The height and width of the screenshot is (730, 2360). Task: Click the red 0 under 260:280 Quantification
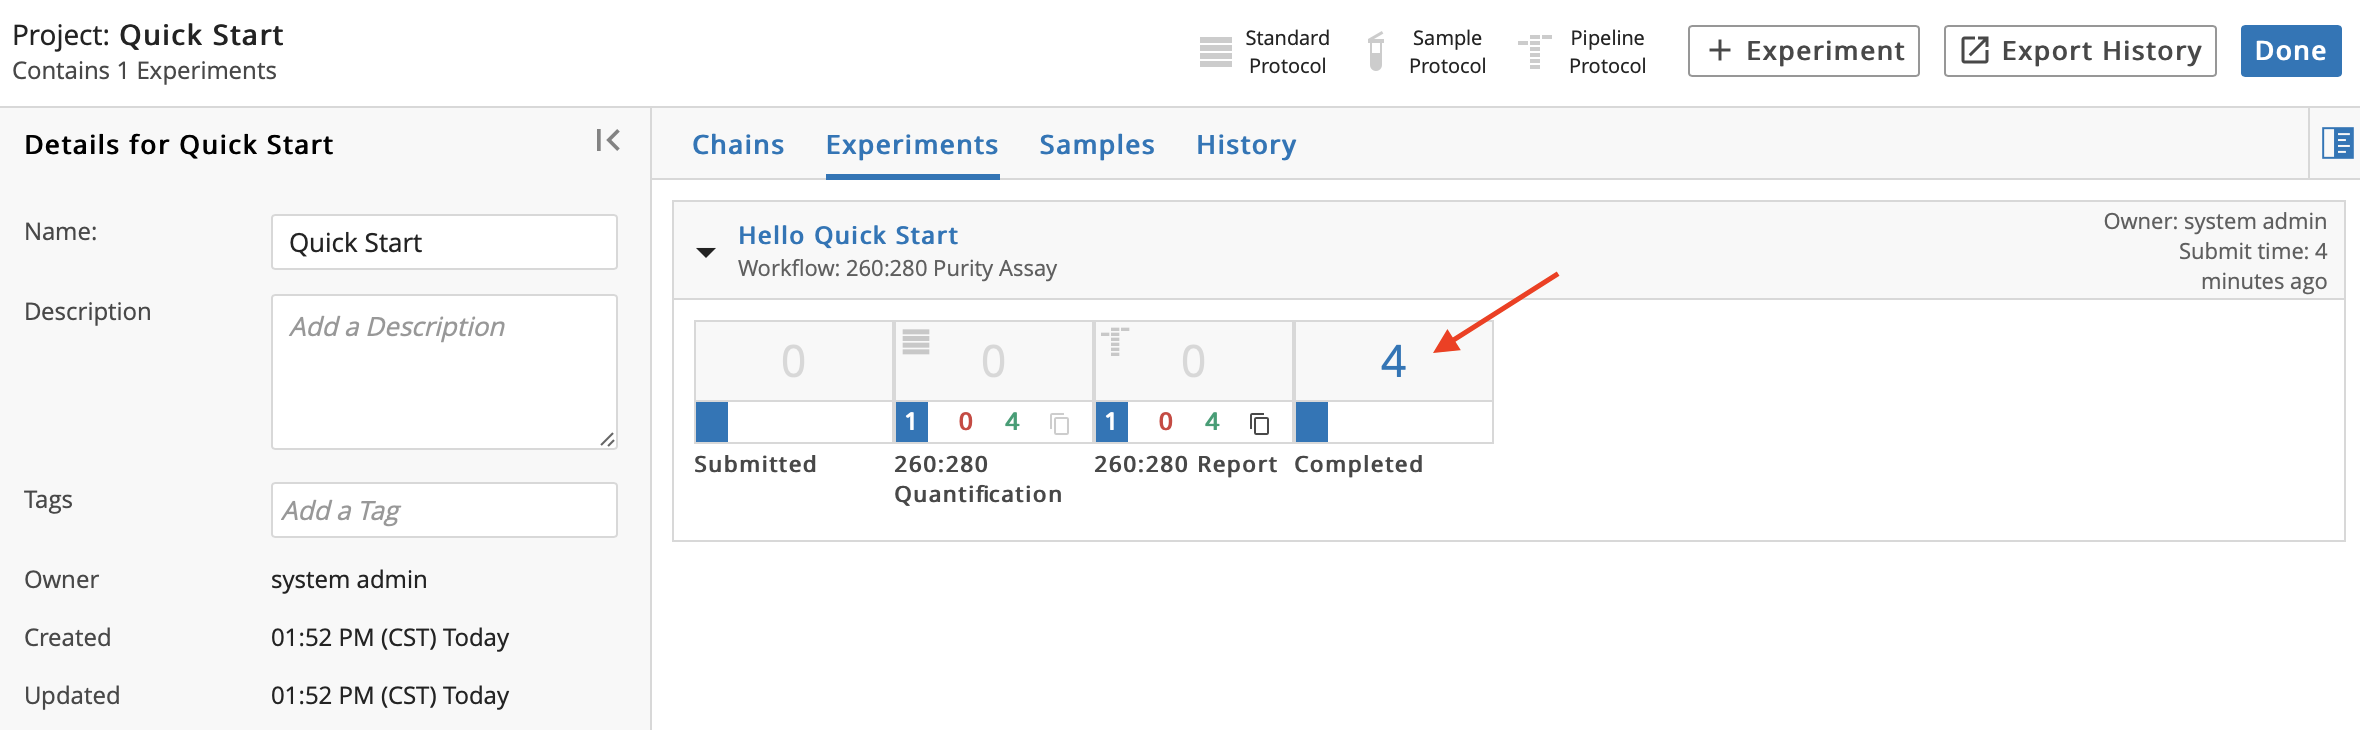pyautogui.click(x=965, y=422)
